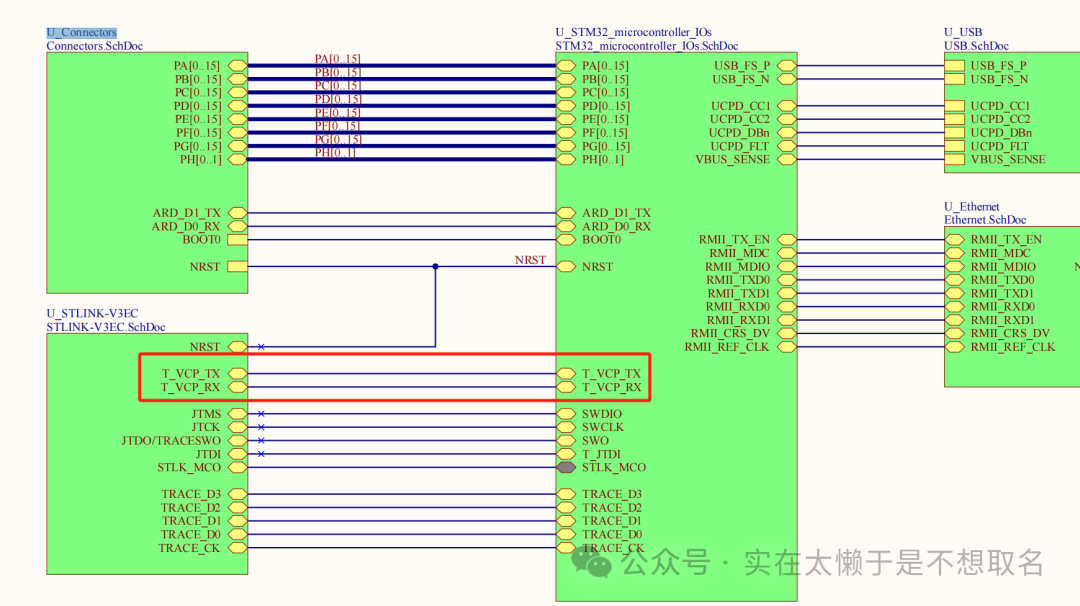Screen dimensions: 1080x606
Task: Select the UCPD_CC1 port in the U_USB block
Action: (x=958, y=106)
